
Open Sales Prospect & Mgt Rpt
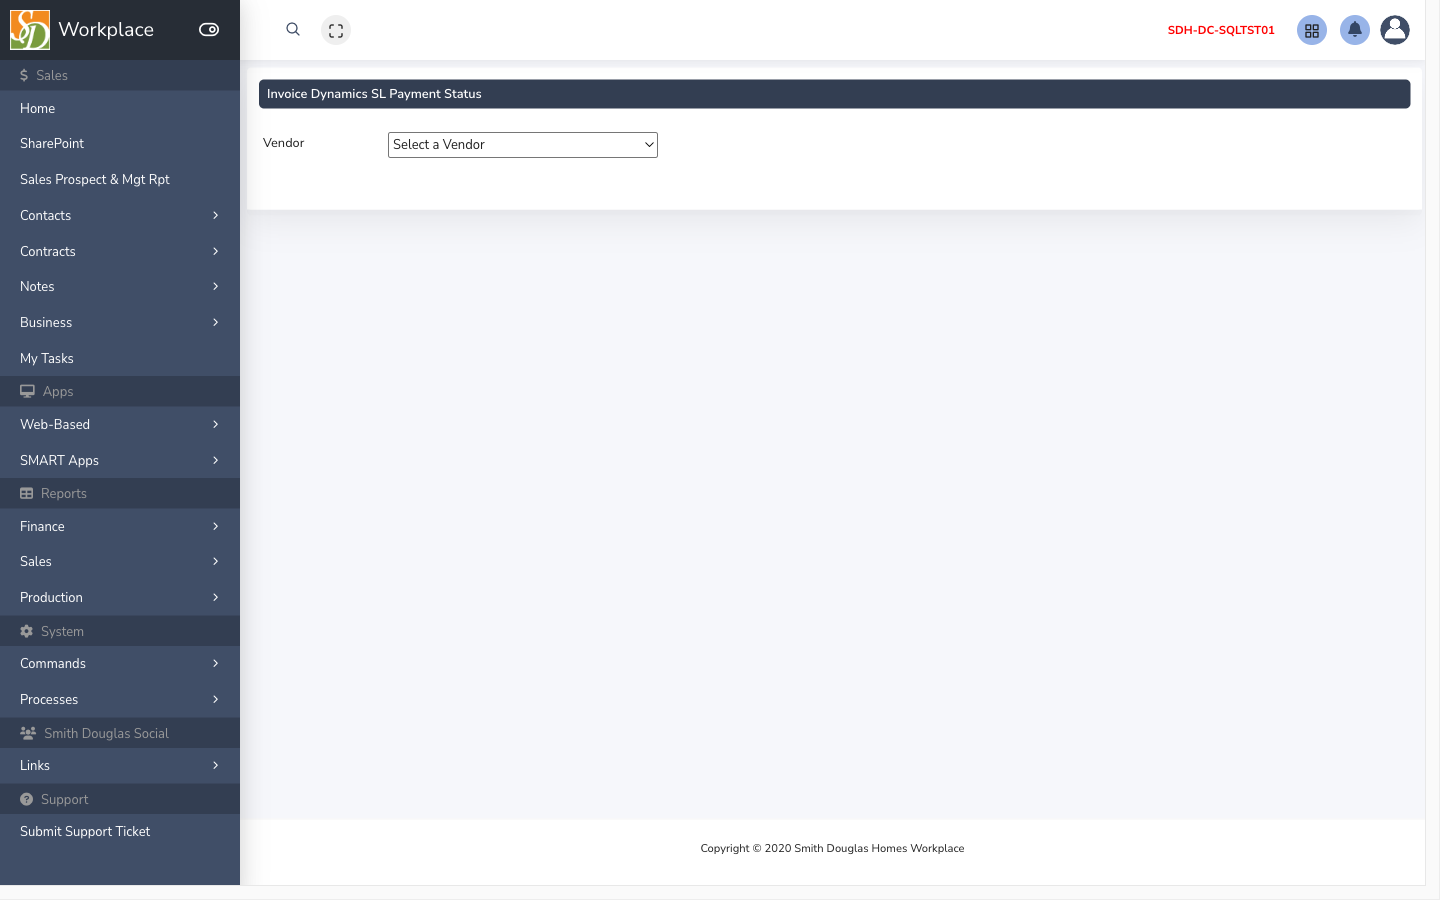pos(120,179)
